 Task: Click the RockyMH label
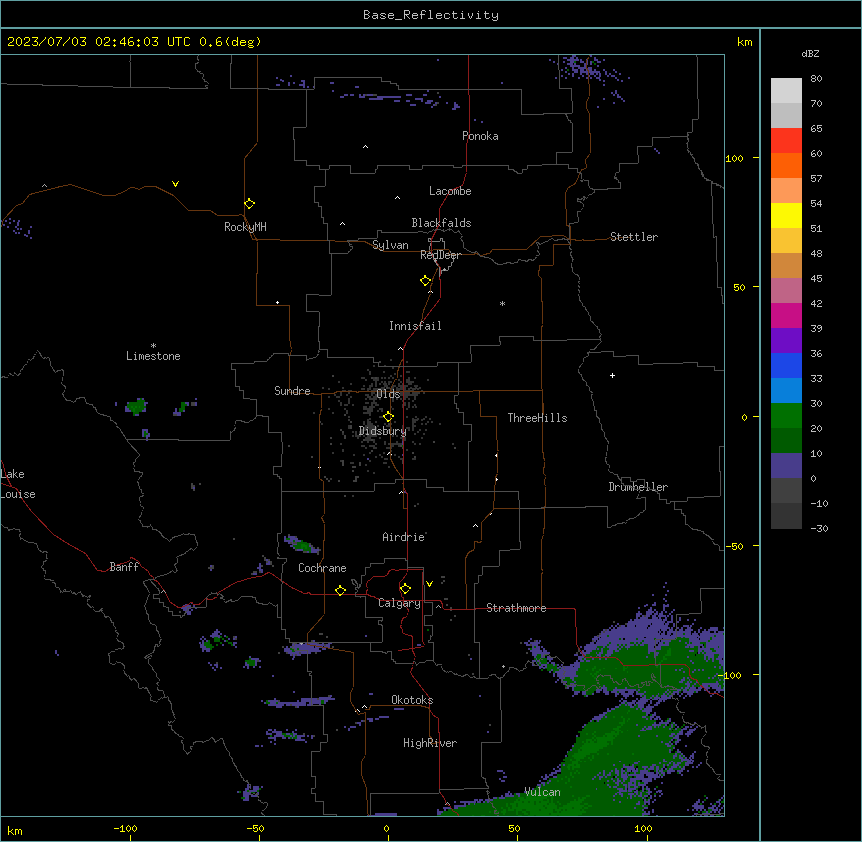click(245, 227)
